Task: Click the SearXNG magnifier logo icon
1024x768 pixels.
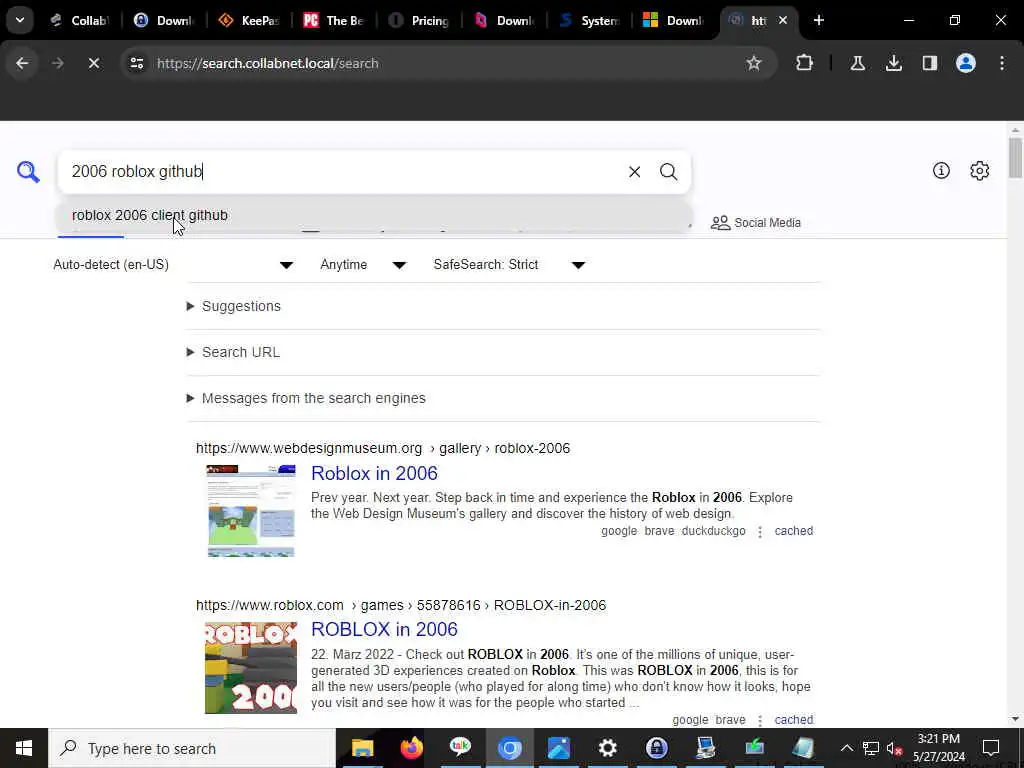Action: click(x=28, y=172)
